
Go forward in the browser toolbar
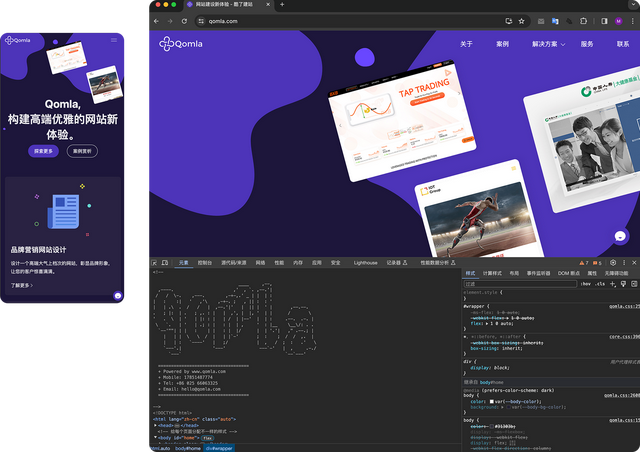click(x=170, y=21)
